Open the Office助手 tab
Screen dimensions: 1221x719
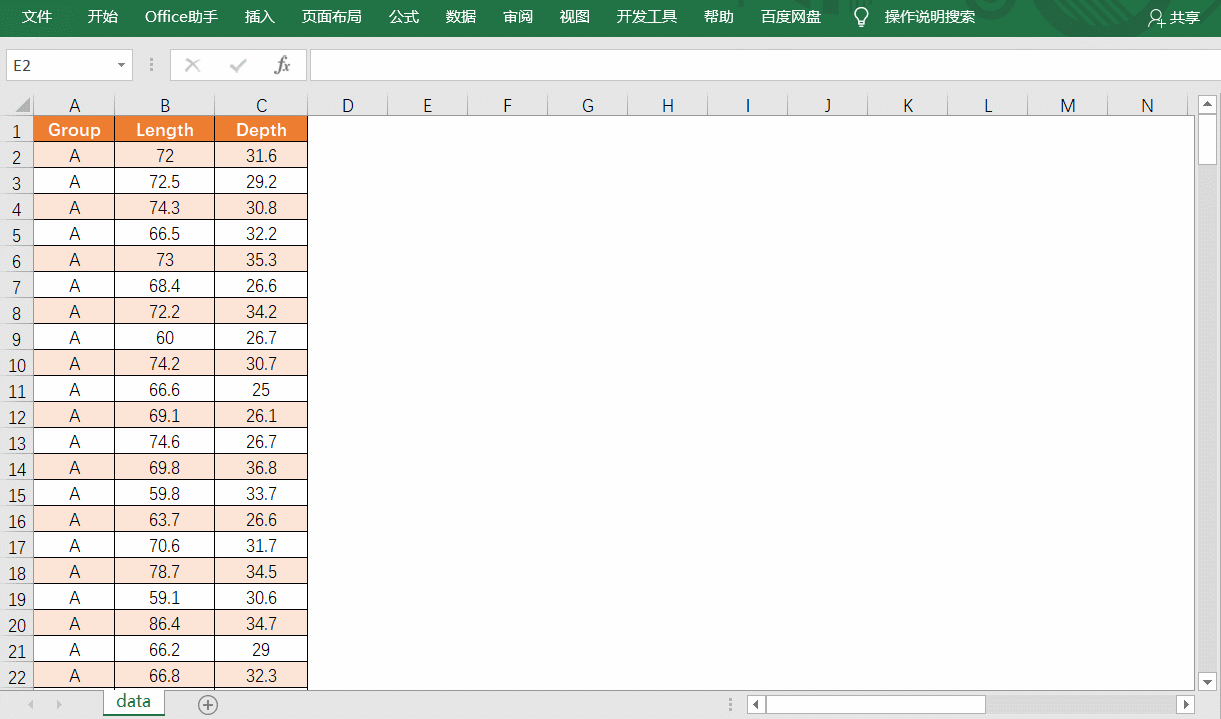coord(181,17)
